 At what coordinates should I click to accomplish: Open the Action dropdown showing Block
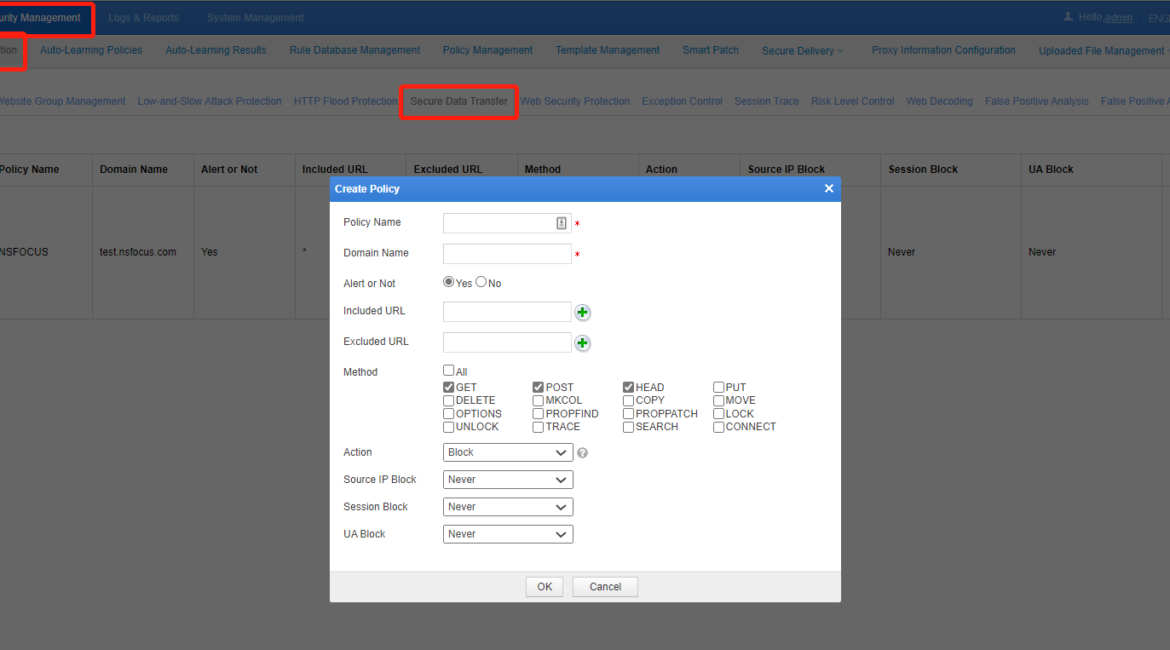[x=507, y=452]
